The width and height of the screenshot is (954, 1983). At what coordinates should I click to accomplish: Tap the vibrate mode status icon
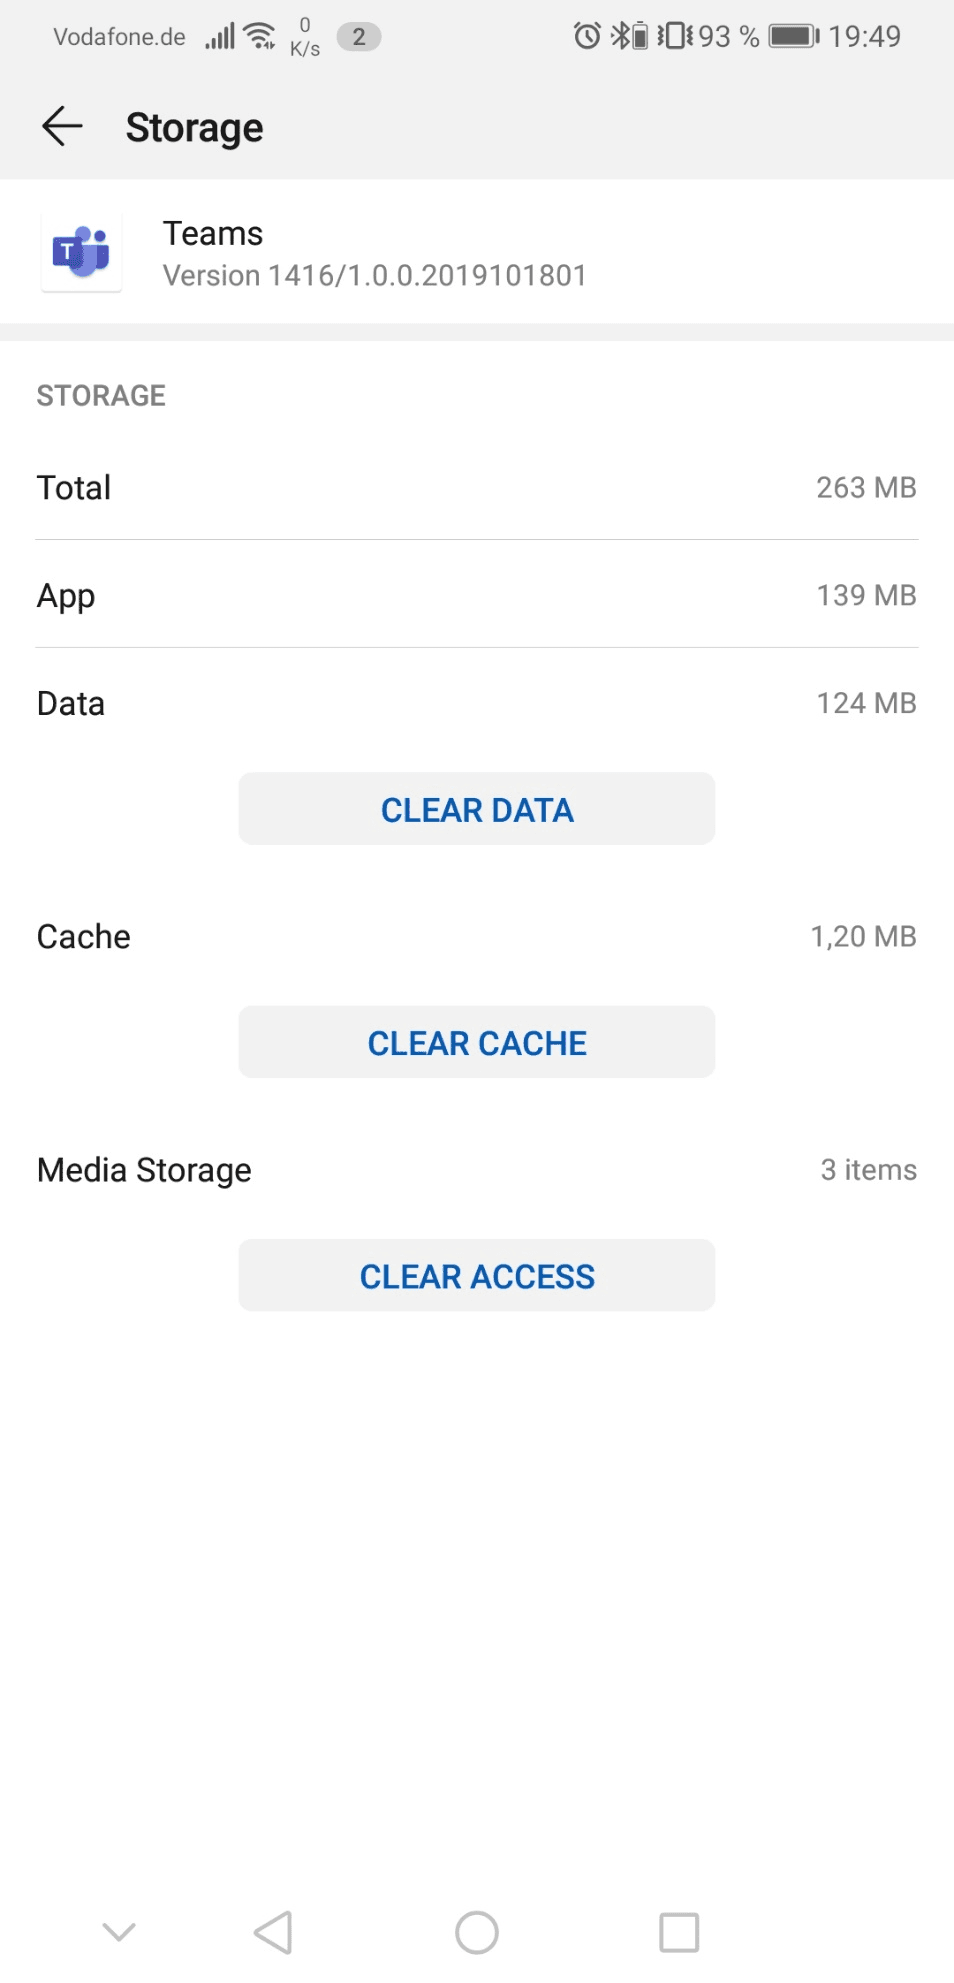pyautogui.click(x=675, y=36)
